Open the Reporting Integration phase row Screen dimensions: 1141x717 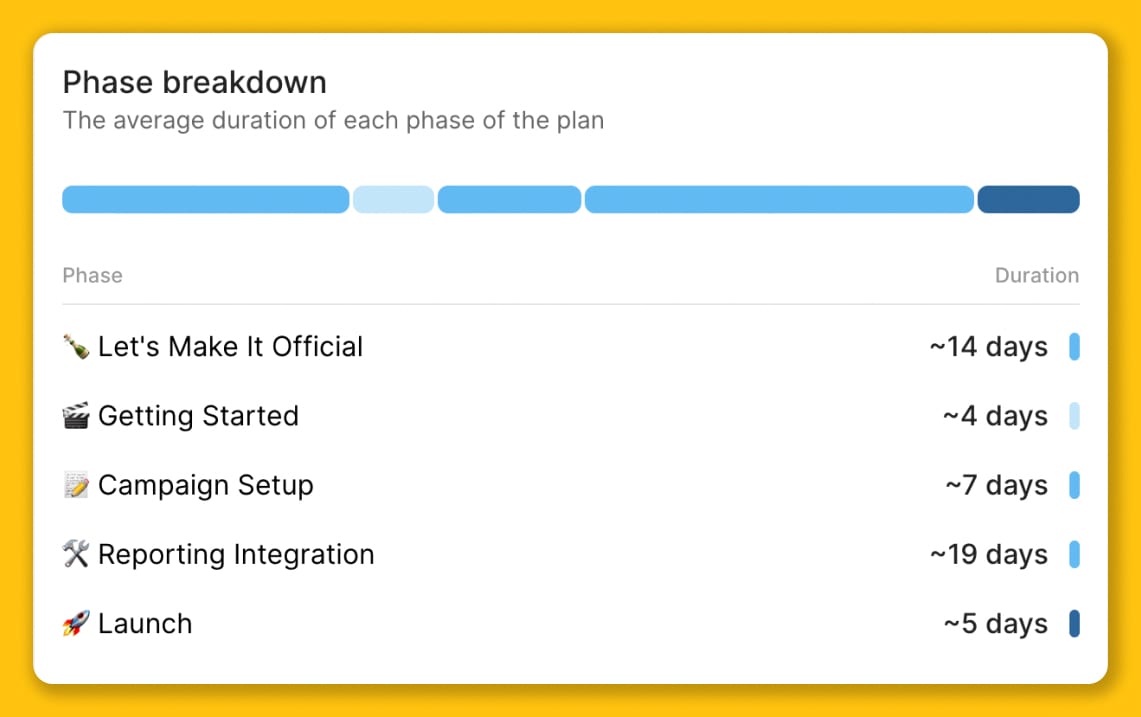[570, 554]
